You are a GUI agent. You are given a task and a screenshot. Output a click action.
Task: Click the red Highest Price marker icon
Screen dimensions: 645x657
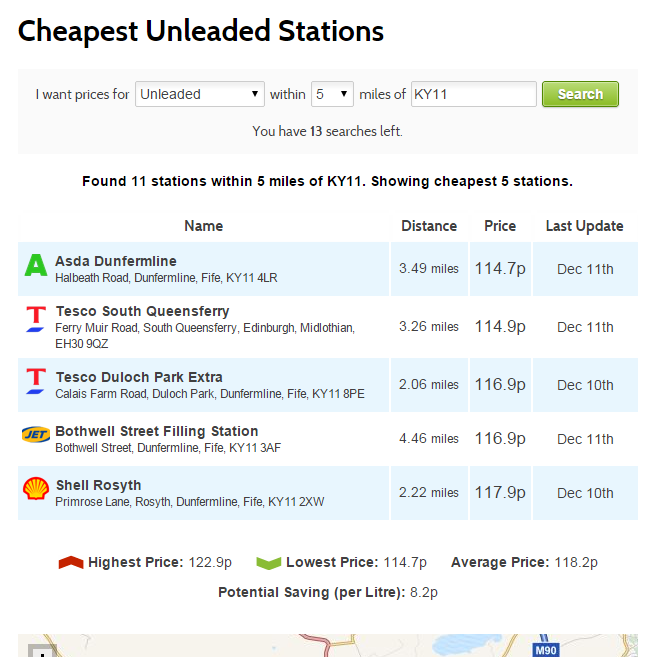tap(71, 562)
